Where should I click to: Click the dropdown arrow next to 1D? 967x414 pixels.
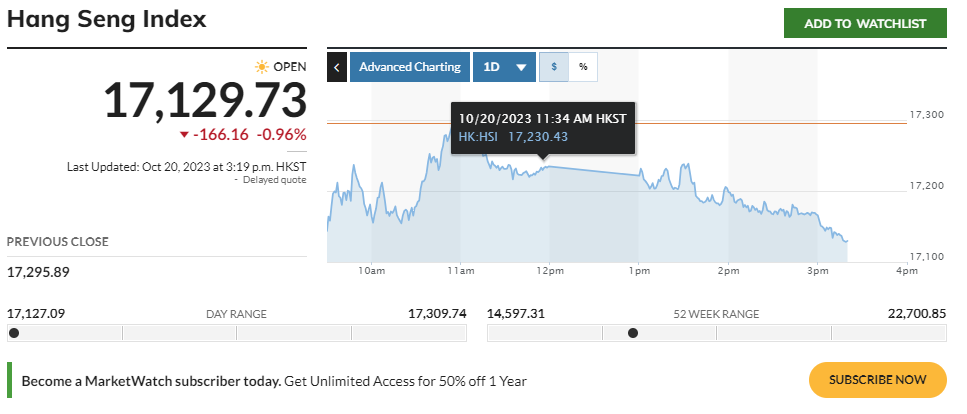pos(521,68)
